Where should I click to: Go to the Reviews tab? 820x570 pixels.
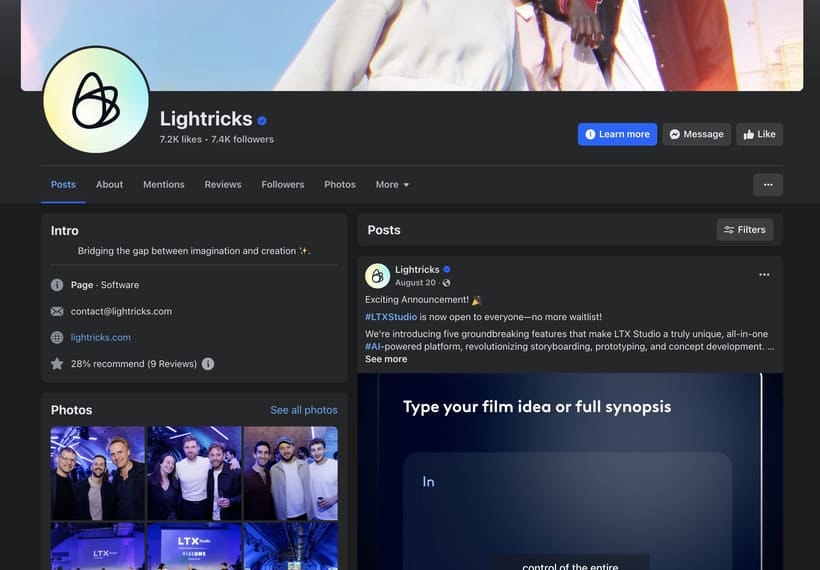point(223,185)
